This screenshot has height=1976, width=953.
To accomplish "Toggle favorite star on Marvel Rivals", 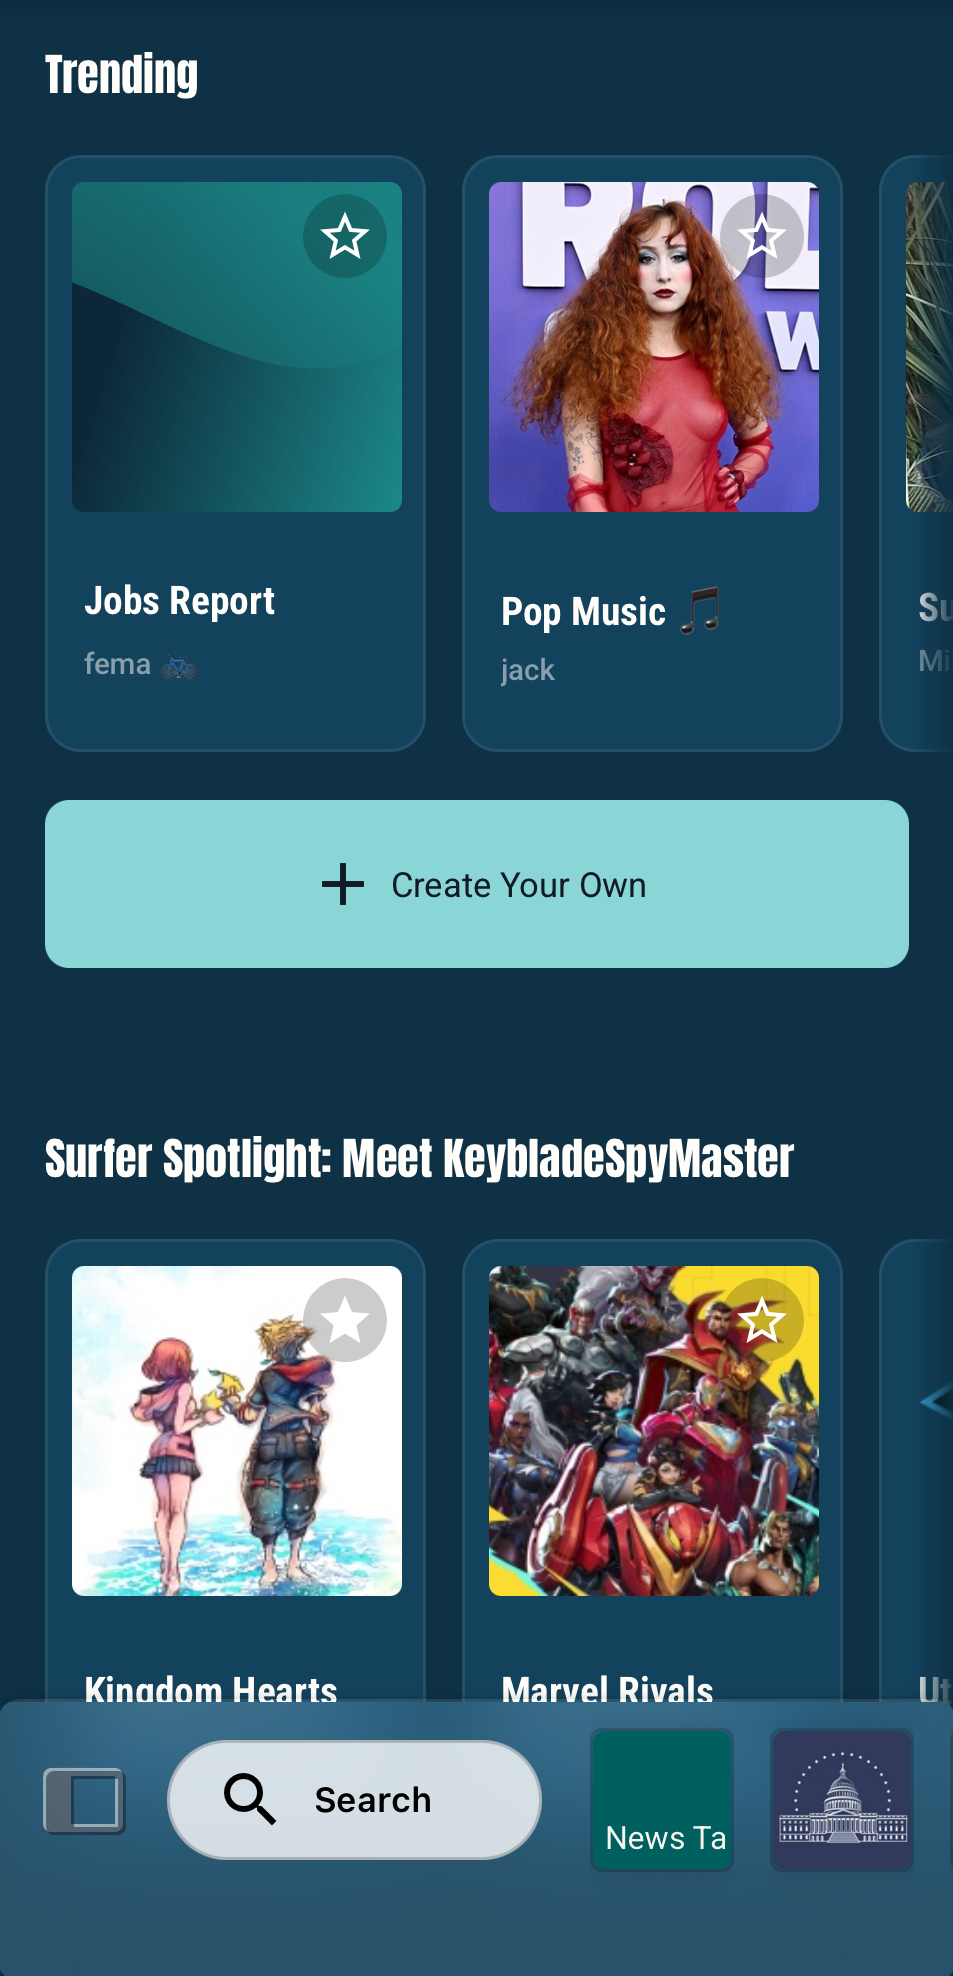I will click(762, 1320).
